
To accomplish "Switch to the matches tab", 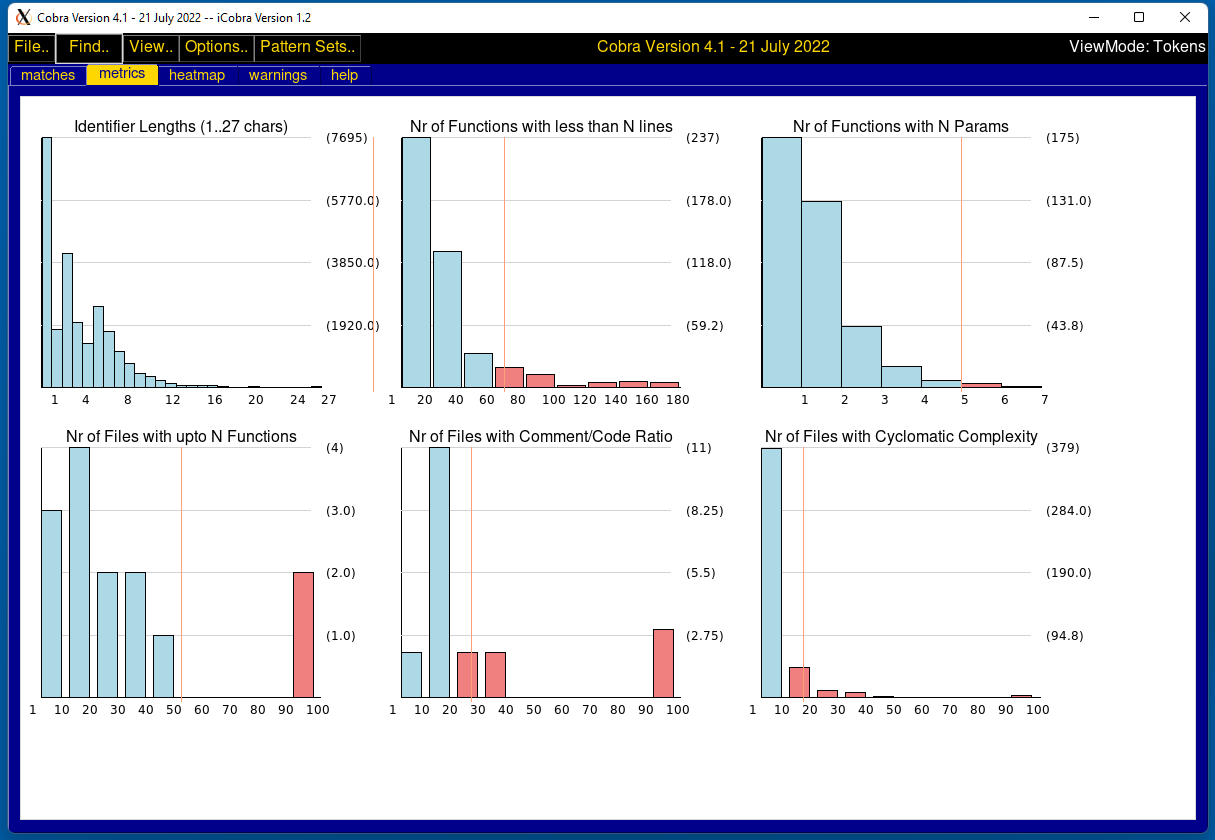I will click(x=48, y=75).
